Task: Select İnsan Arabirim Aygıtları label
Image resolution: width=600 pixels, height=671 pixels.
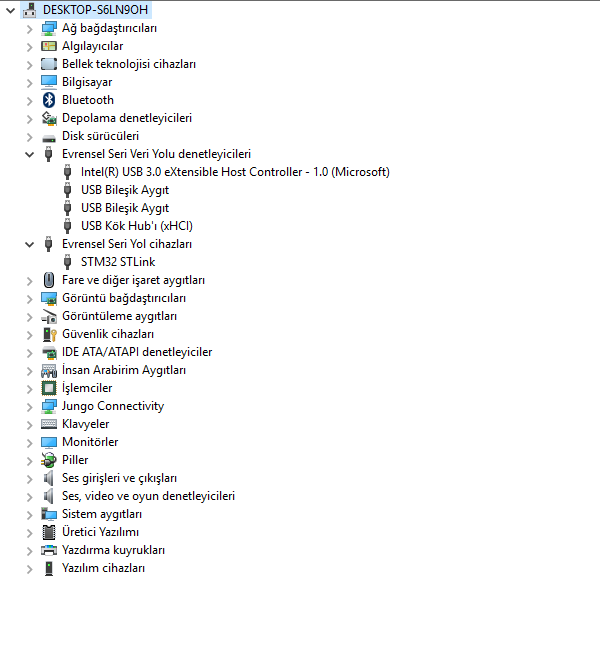Action: coord(124,370)
